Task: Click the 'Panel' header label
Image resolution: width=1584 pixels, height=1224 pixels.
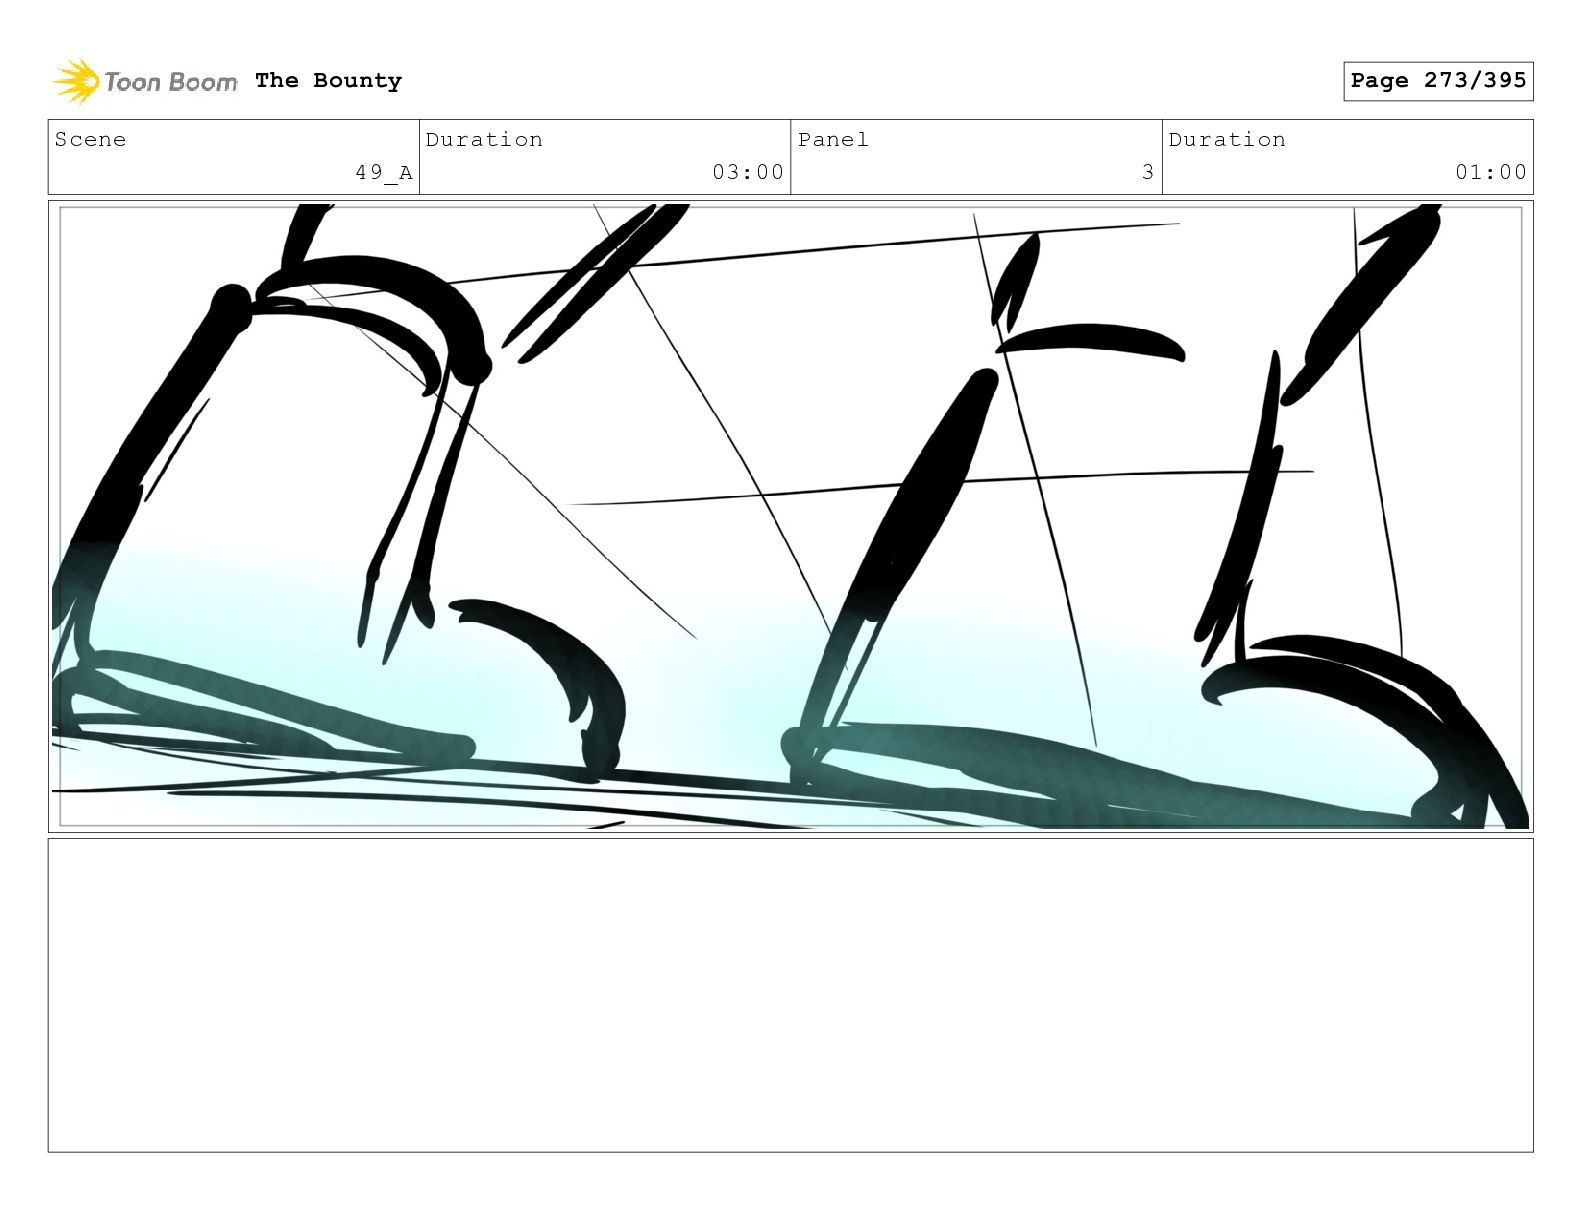Action: click(833, 140)
